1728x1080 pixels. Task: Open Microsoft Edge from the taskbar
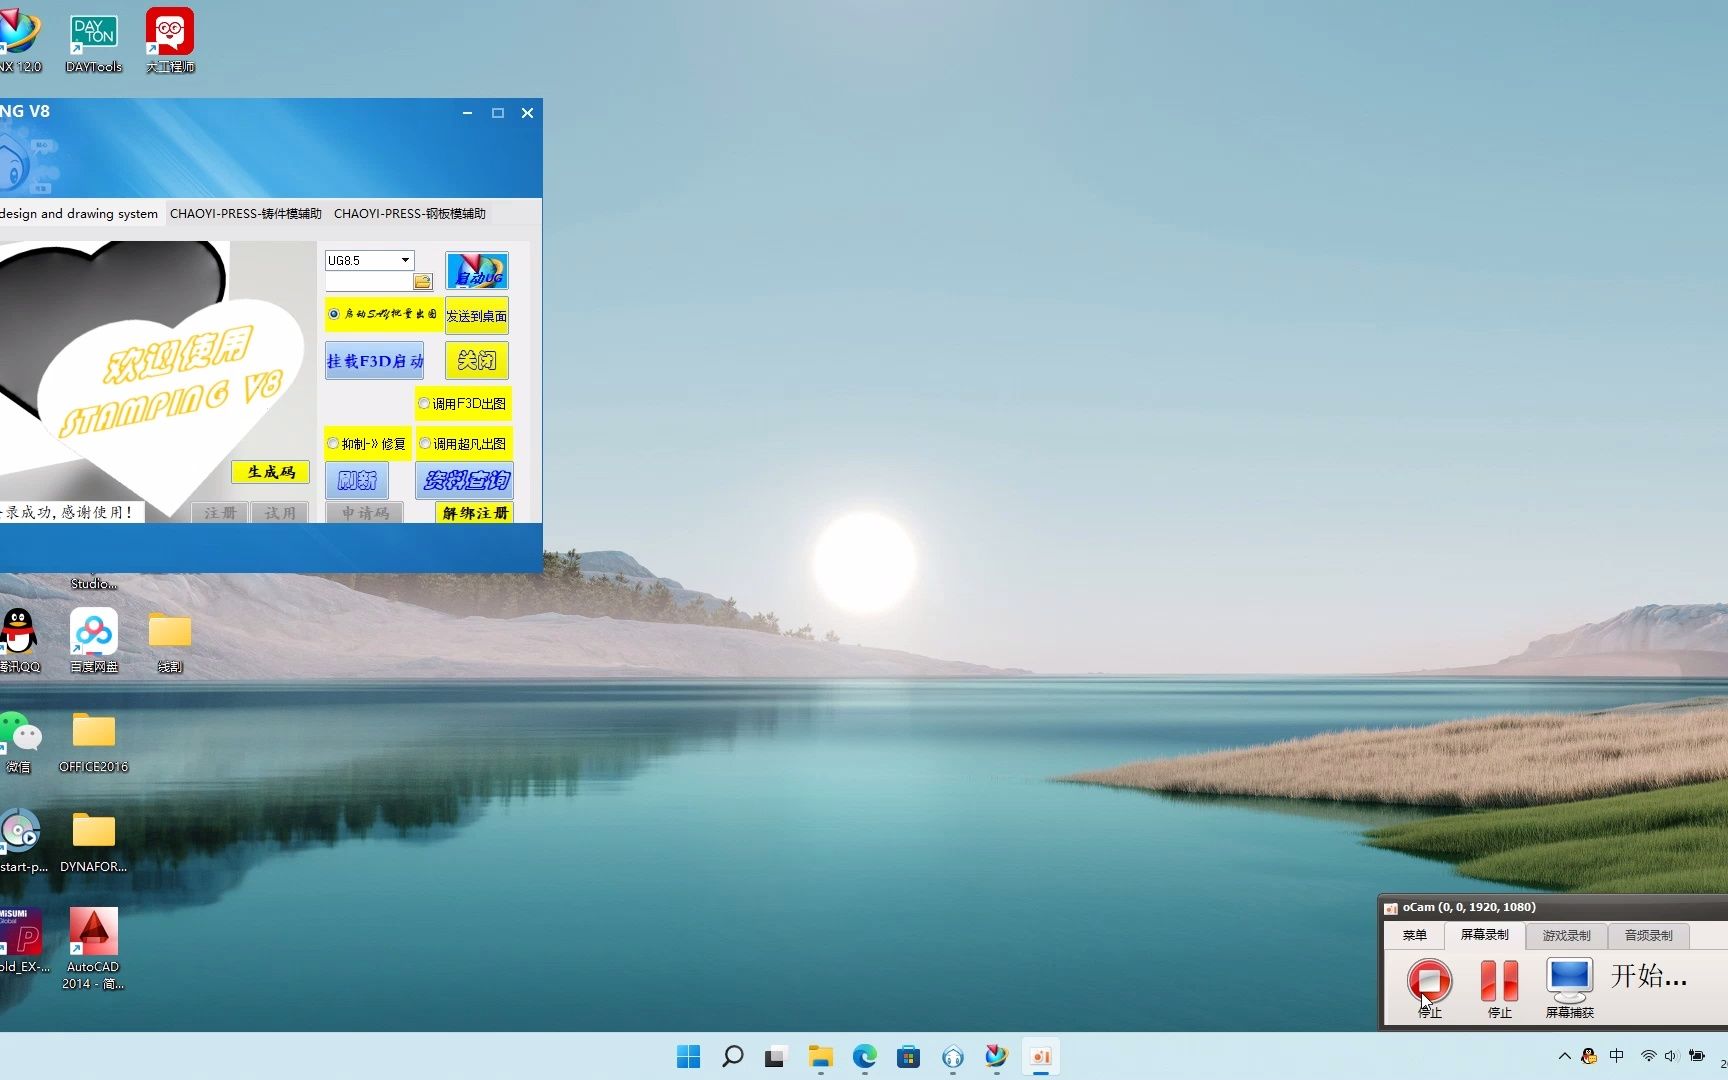865,1057
